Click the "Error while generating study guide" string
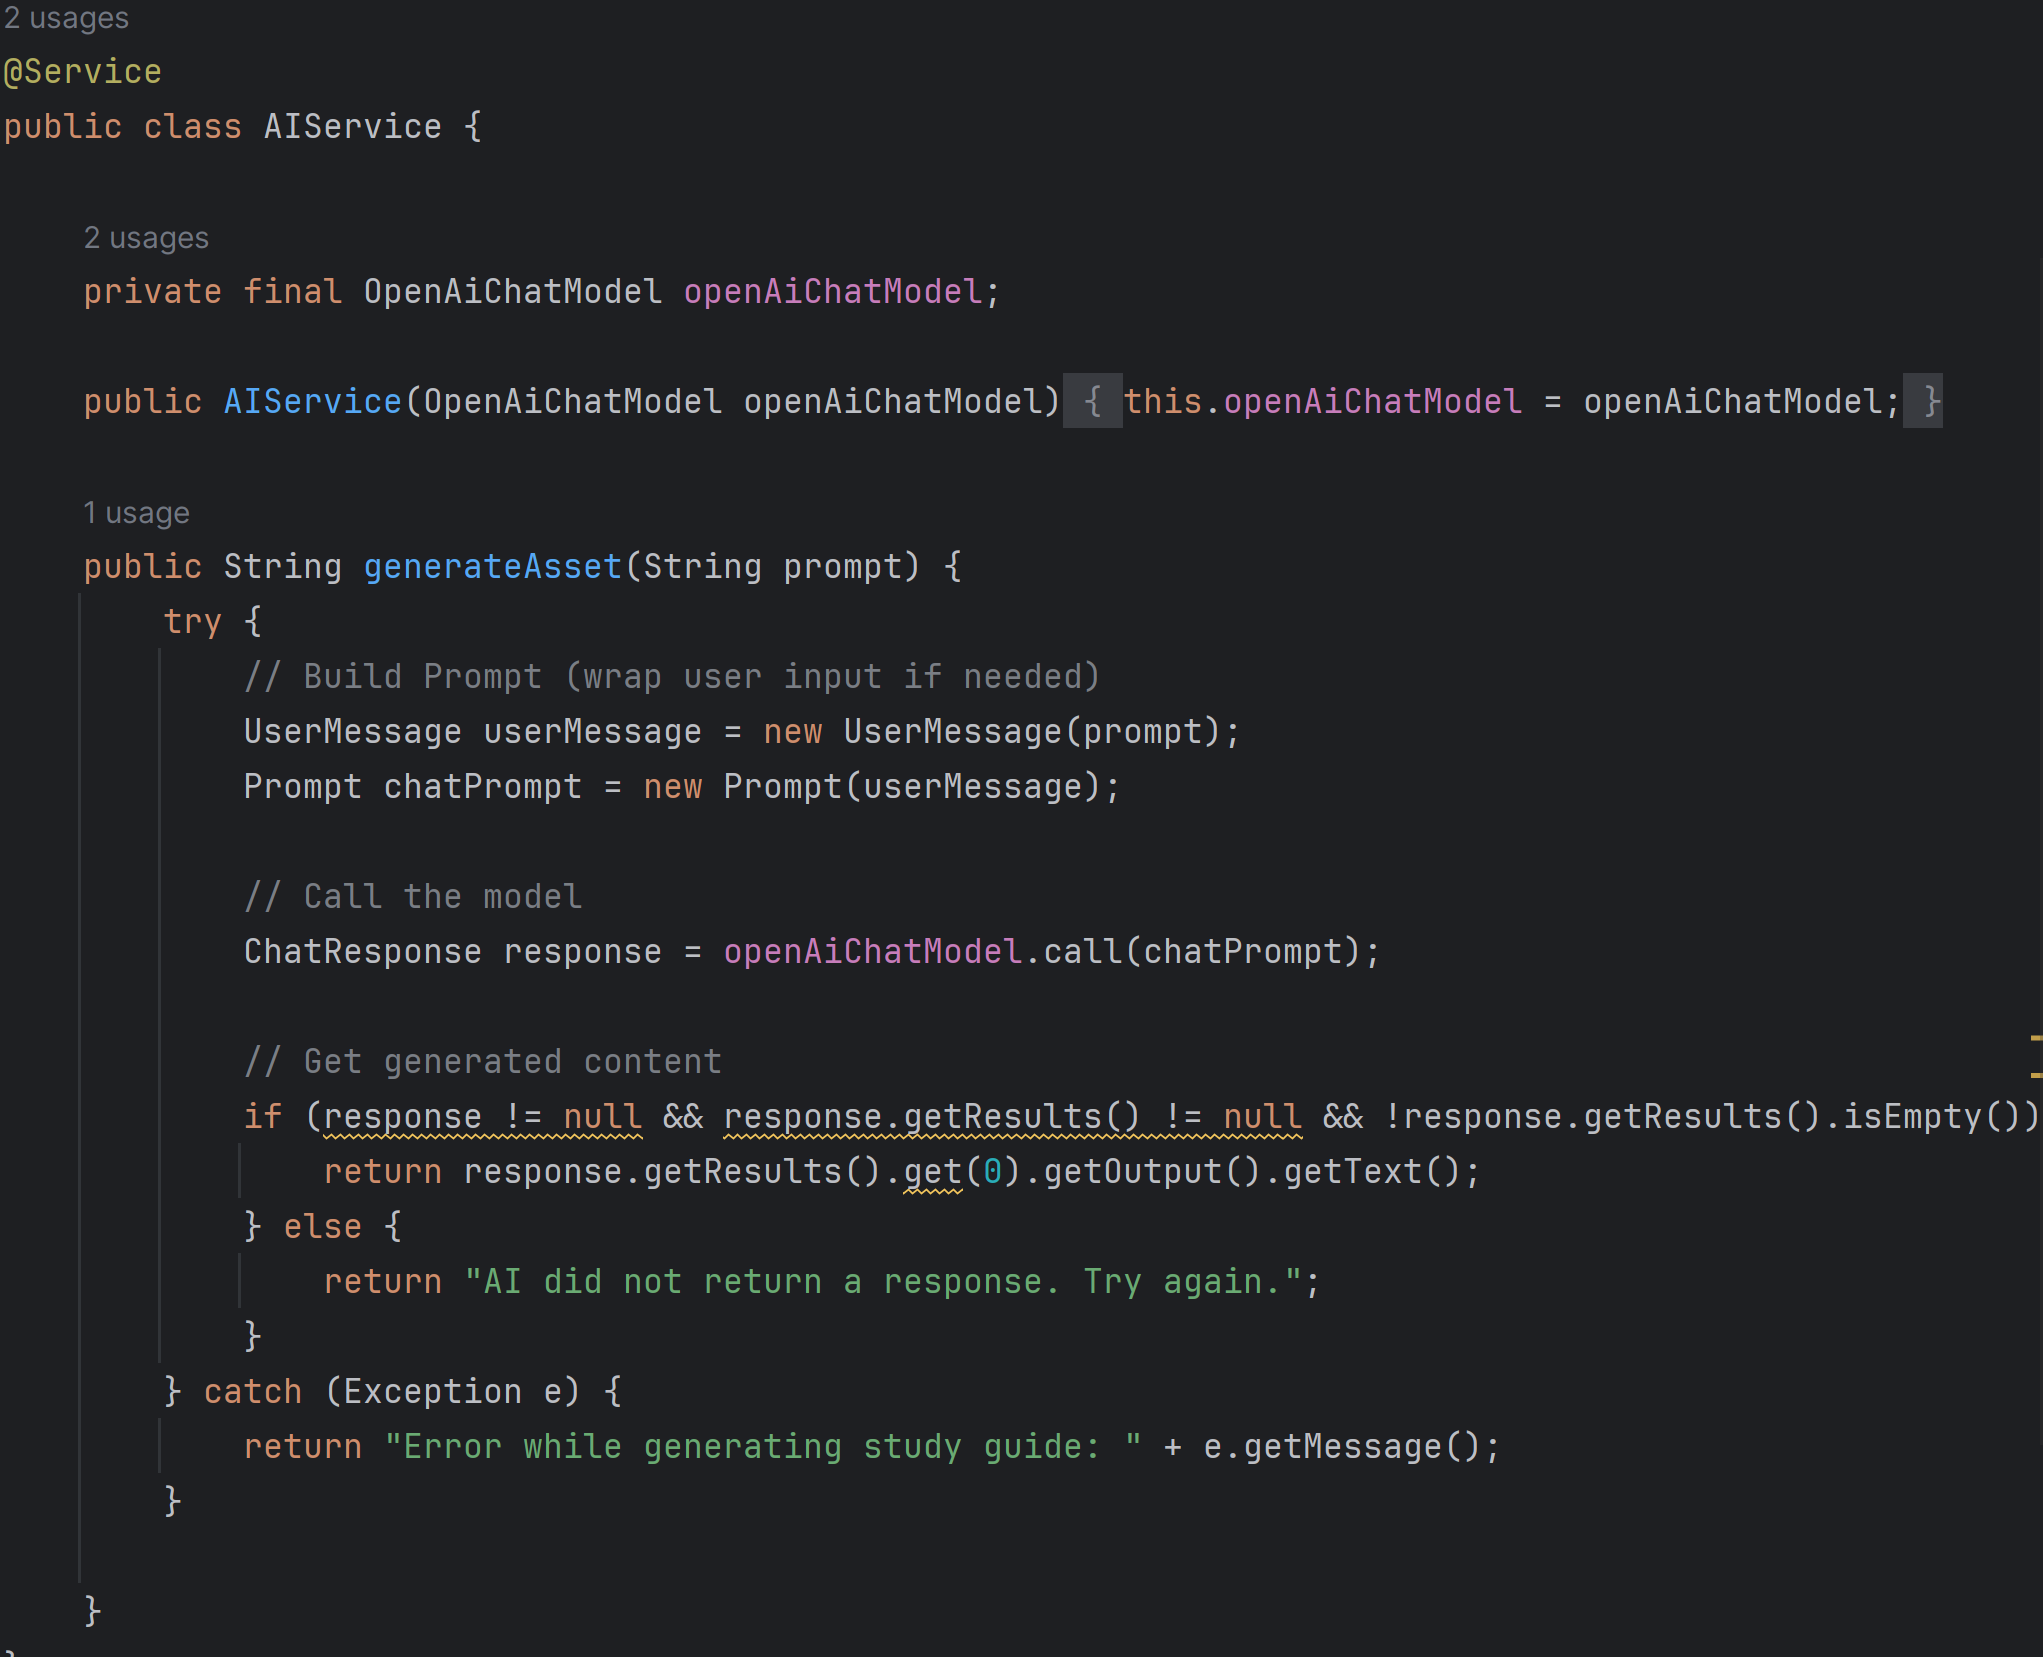 coord(762,1447)
